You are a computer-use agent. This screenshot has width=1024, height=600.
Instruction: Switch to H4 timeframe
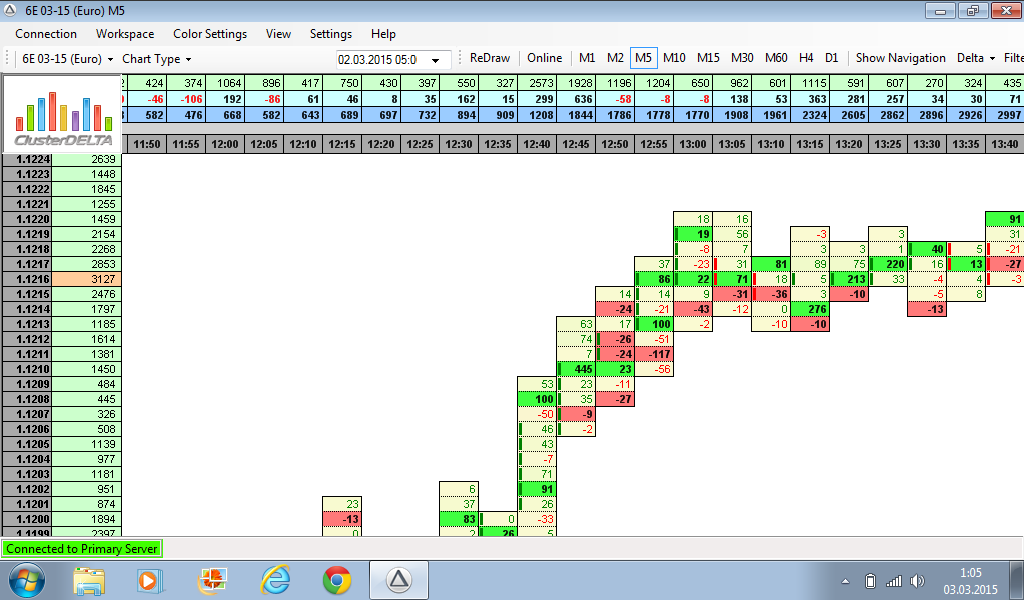pos(806,58)
